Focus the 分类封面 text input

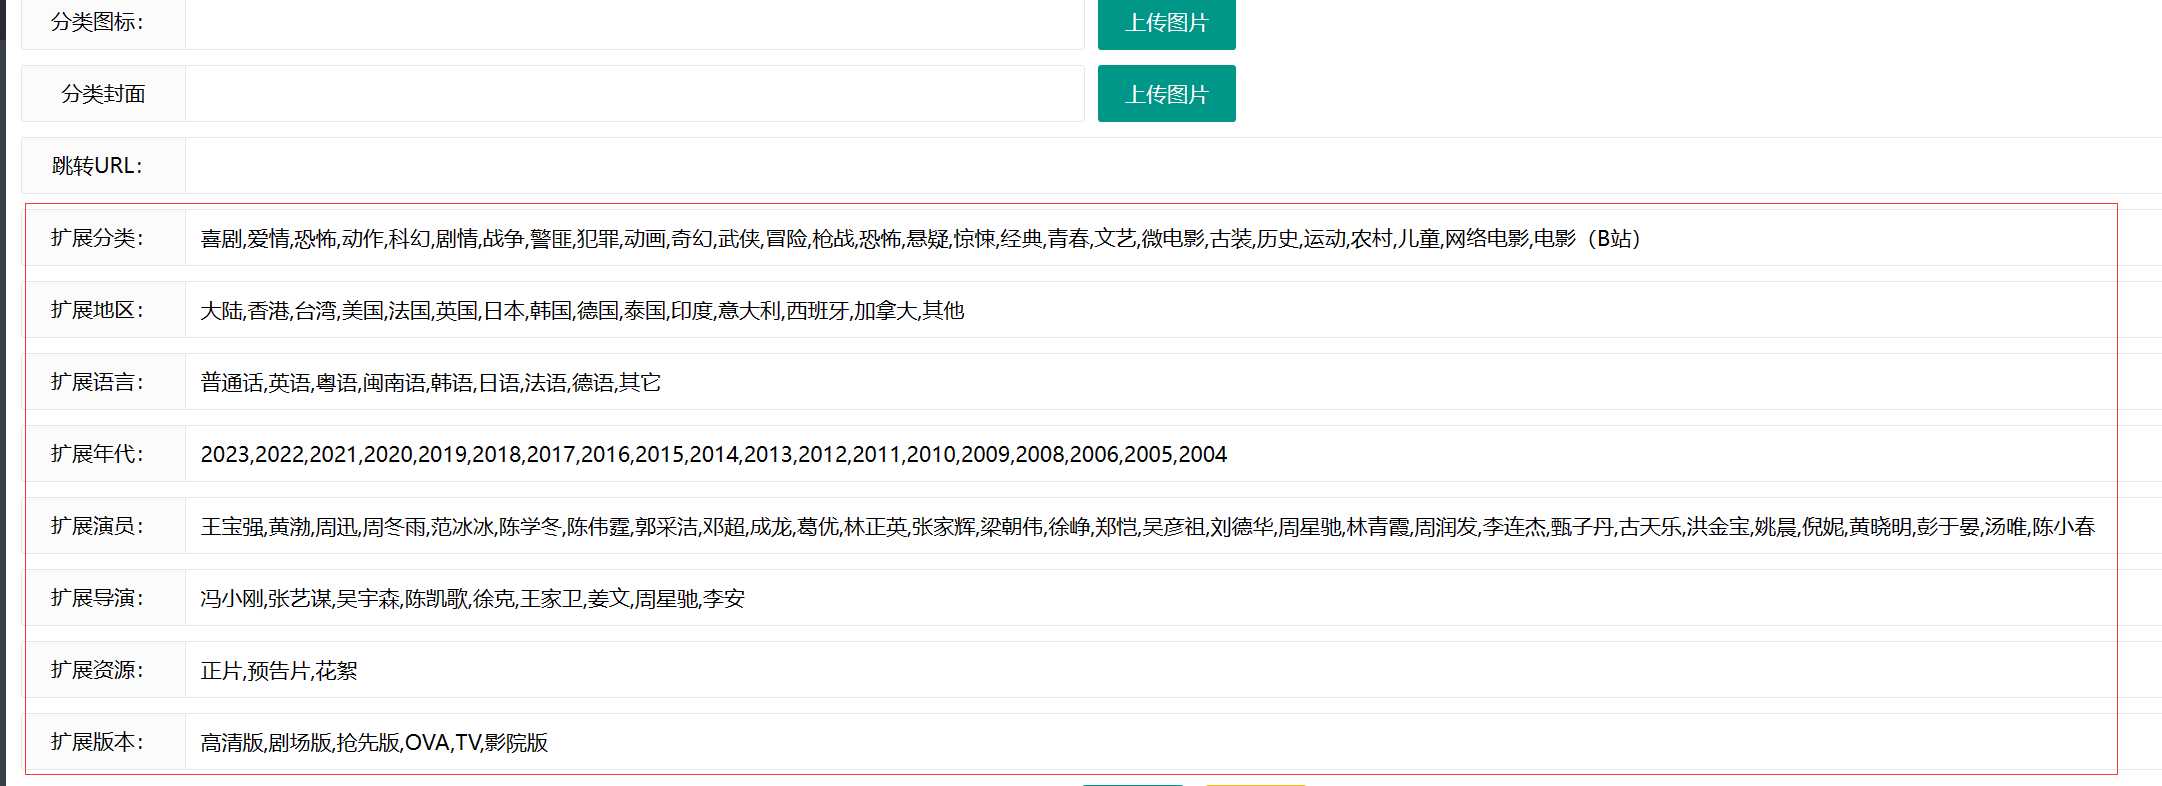(x=634, y=94)
